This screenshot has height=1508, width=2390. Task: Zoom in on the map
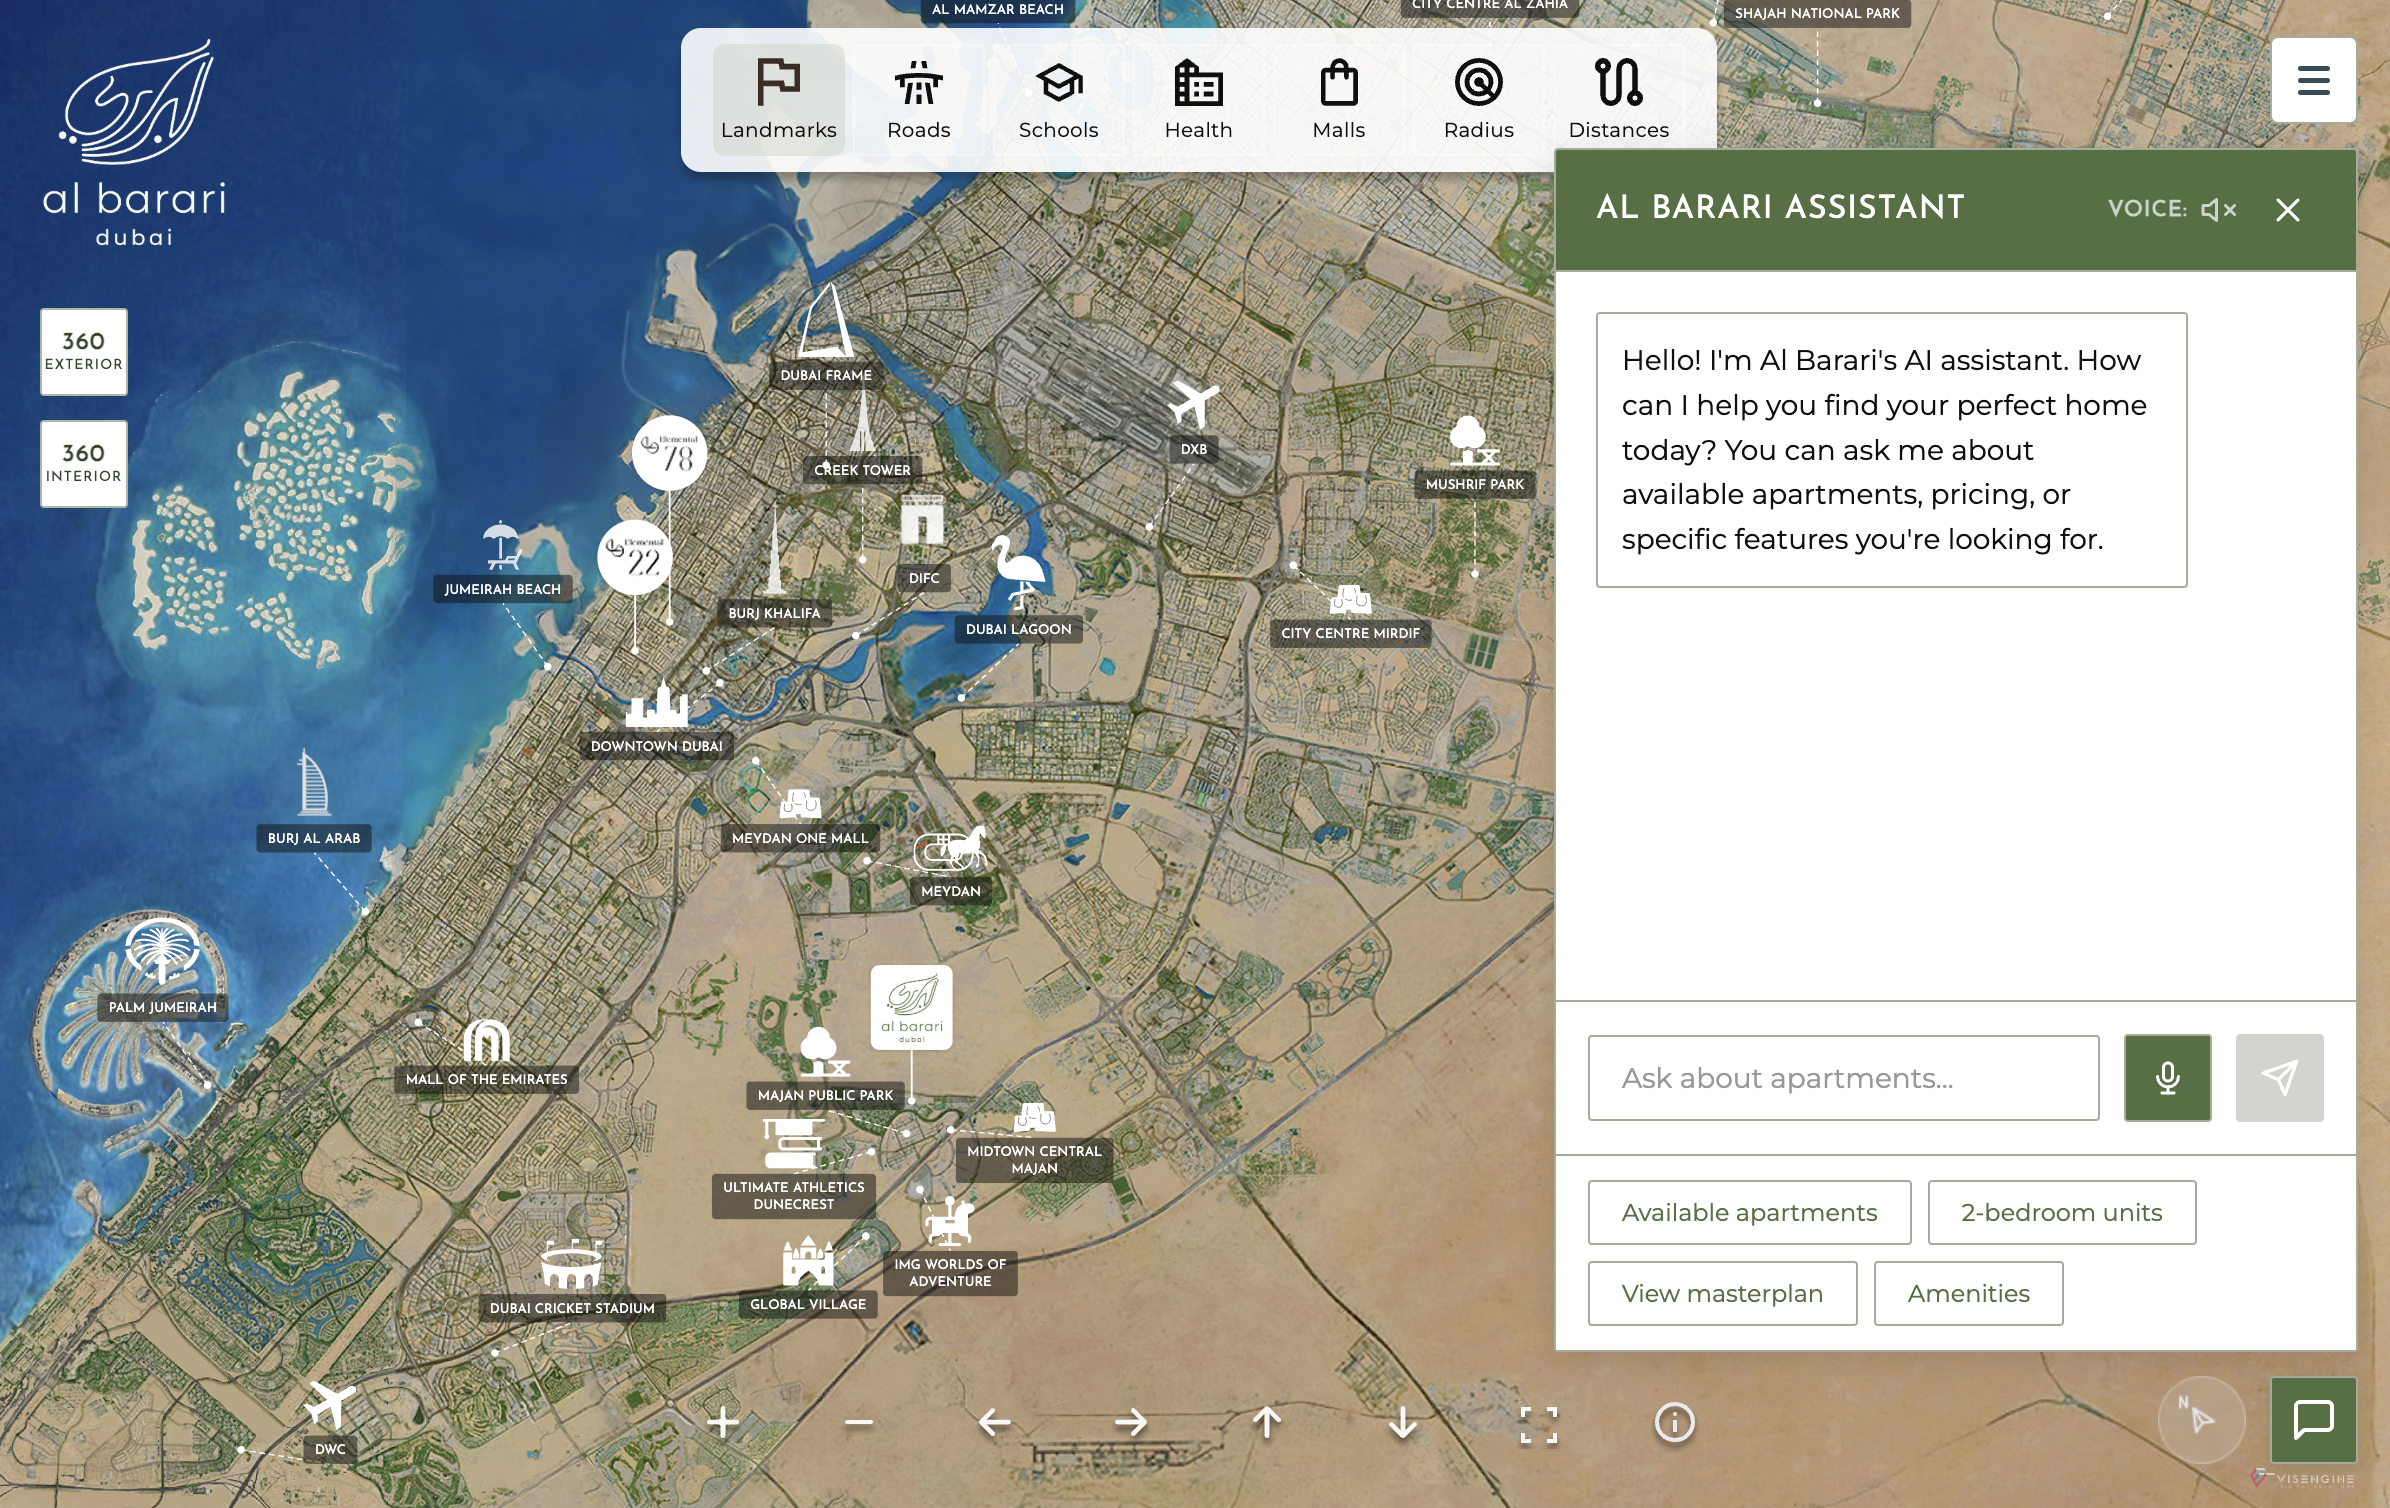tap(722, 1422)
